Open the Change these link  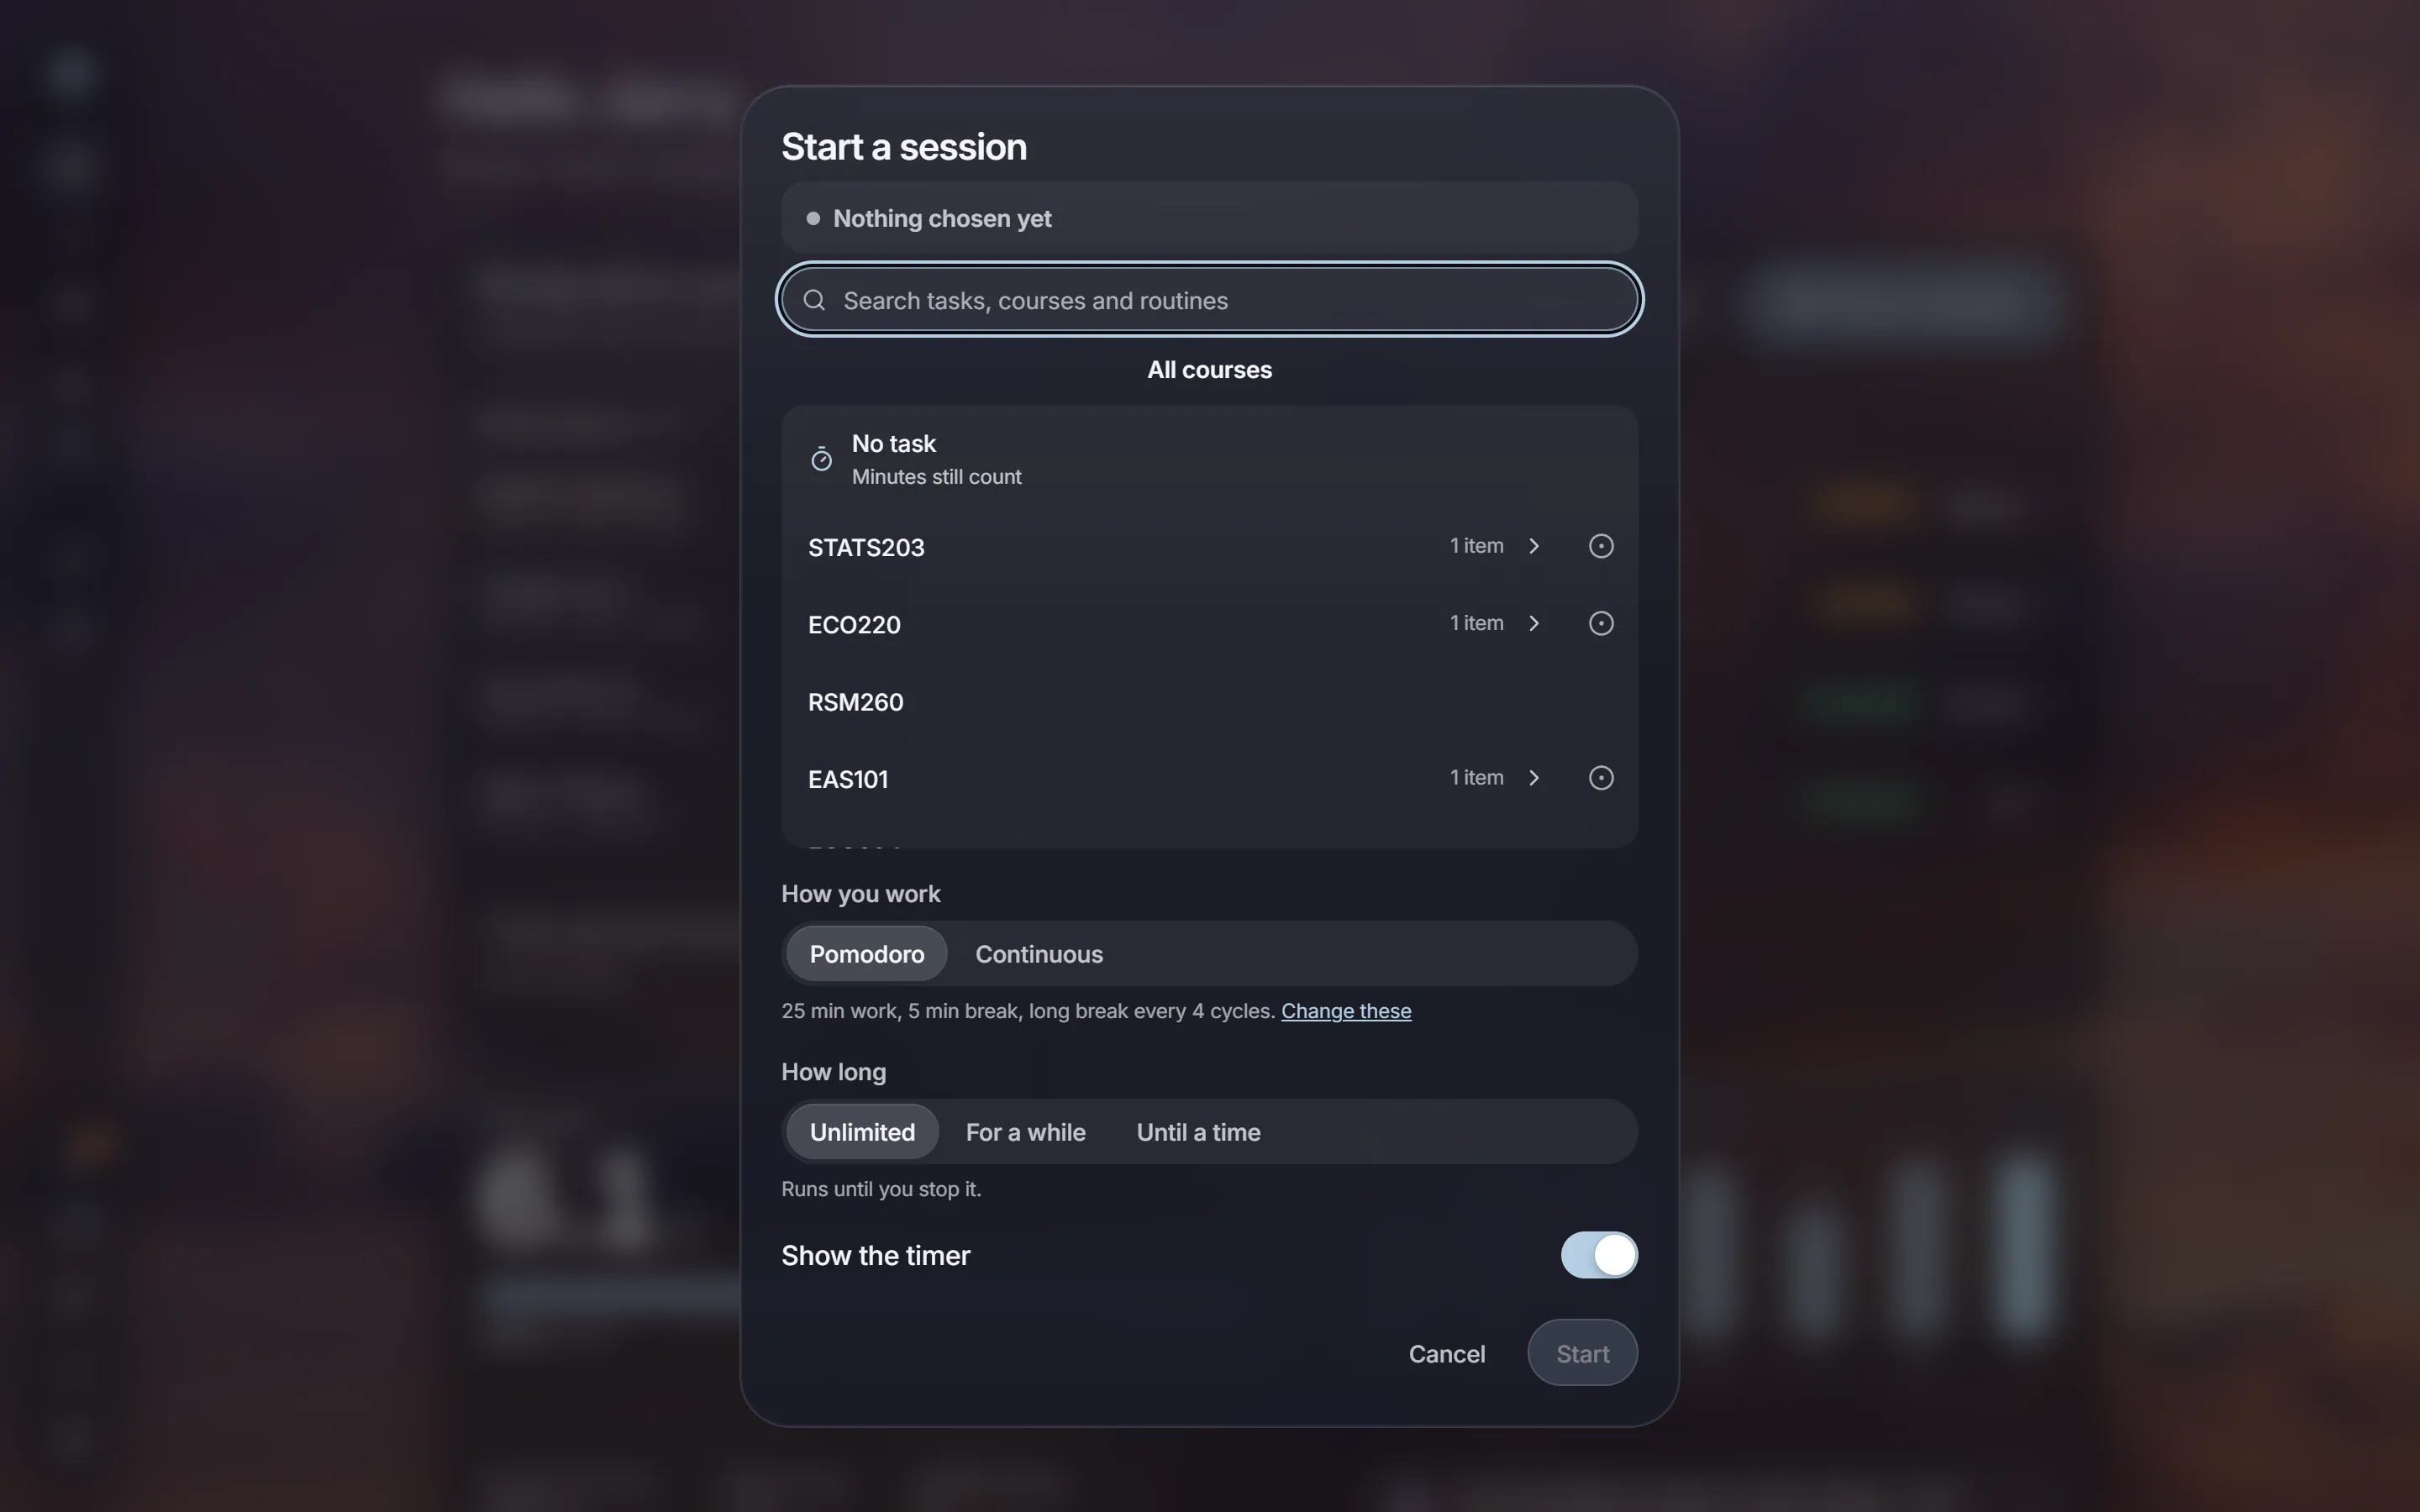1346,1011
